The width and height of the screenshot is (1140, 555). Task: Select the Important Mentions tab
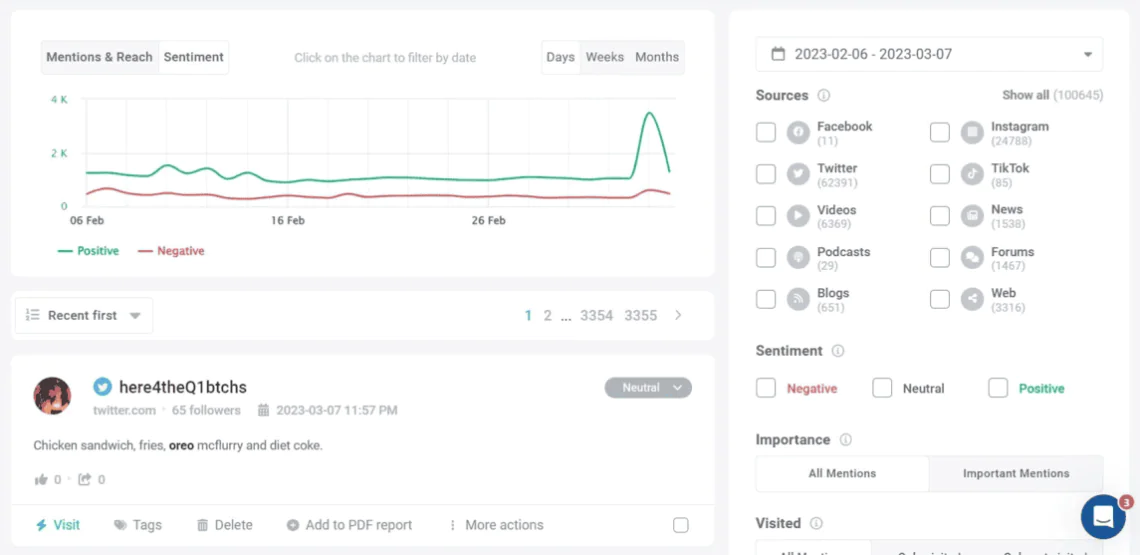click(x=1015, y=473)
